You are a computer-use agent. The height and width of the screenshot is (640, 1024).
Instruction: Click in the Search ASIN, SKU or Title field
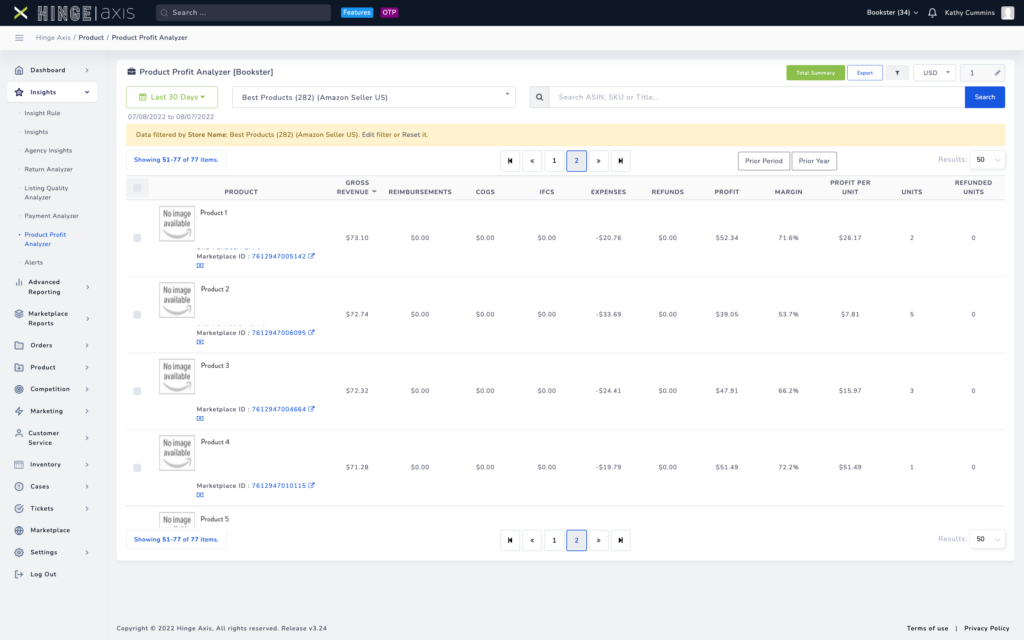pyautogui.click(x=756, y=97)
